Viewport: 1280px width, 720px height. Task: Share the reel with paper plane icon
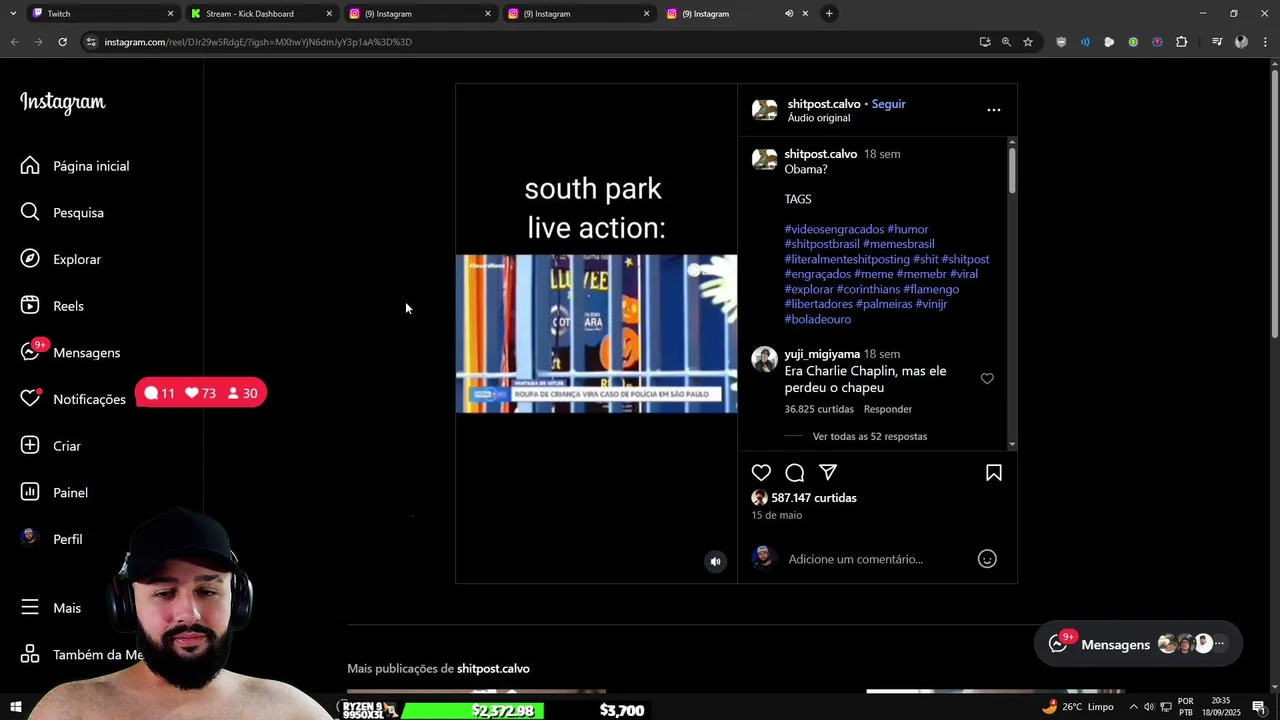point(828,473)
